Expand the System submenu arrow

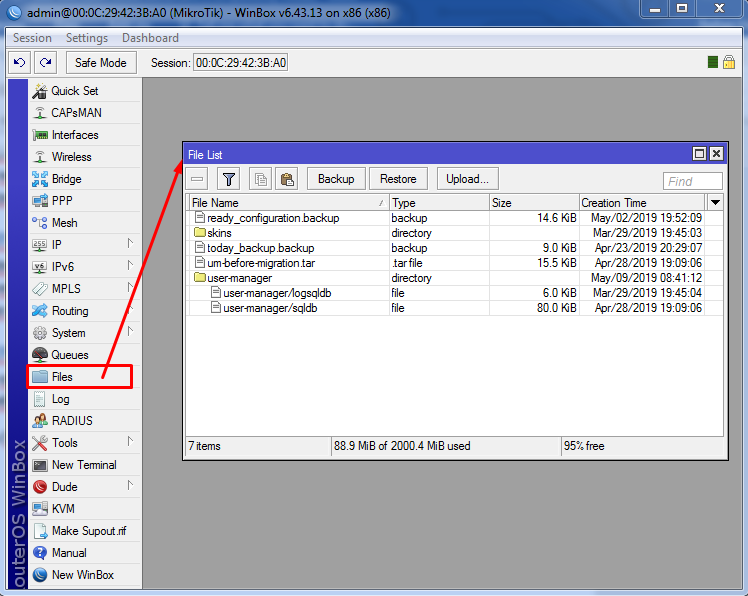point(130,331)
